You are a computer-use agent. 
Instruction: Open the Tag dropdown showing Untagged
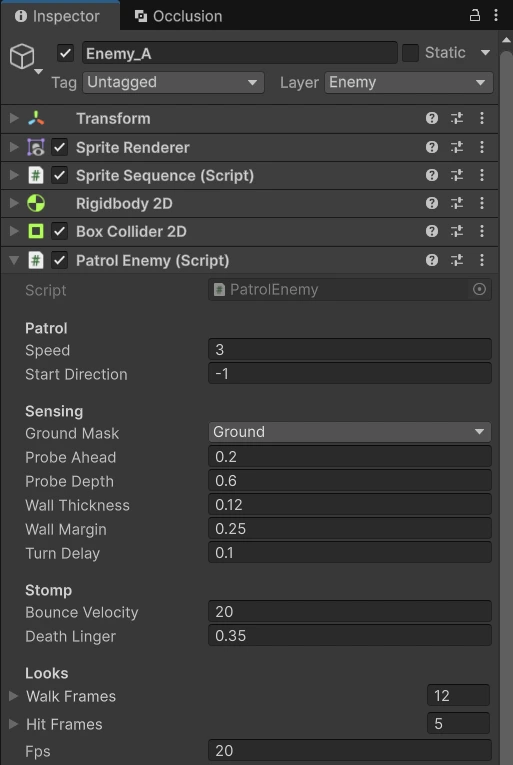pos(173,82)
